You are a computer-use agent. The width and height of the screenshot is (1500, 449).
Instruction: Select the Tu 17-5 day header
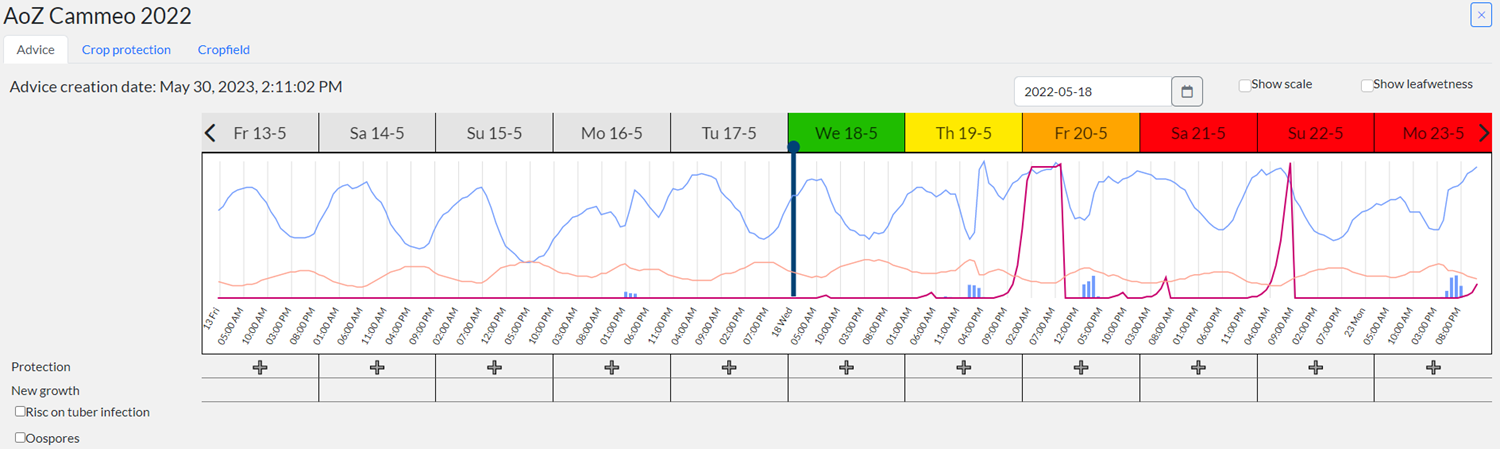729,133
